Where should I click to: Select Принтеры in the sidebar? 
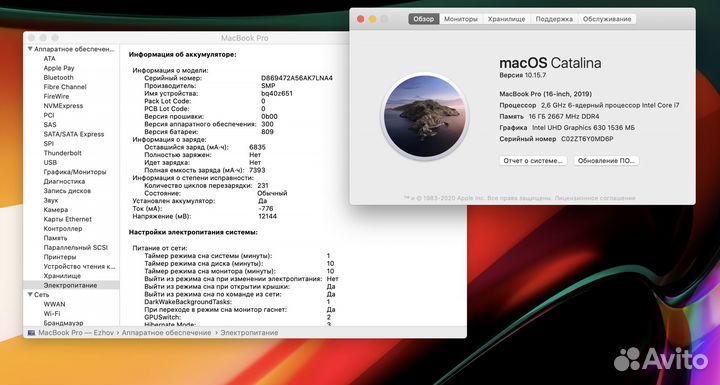(x=60, y=257)
